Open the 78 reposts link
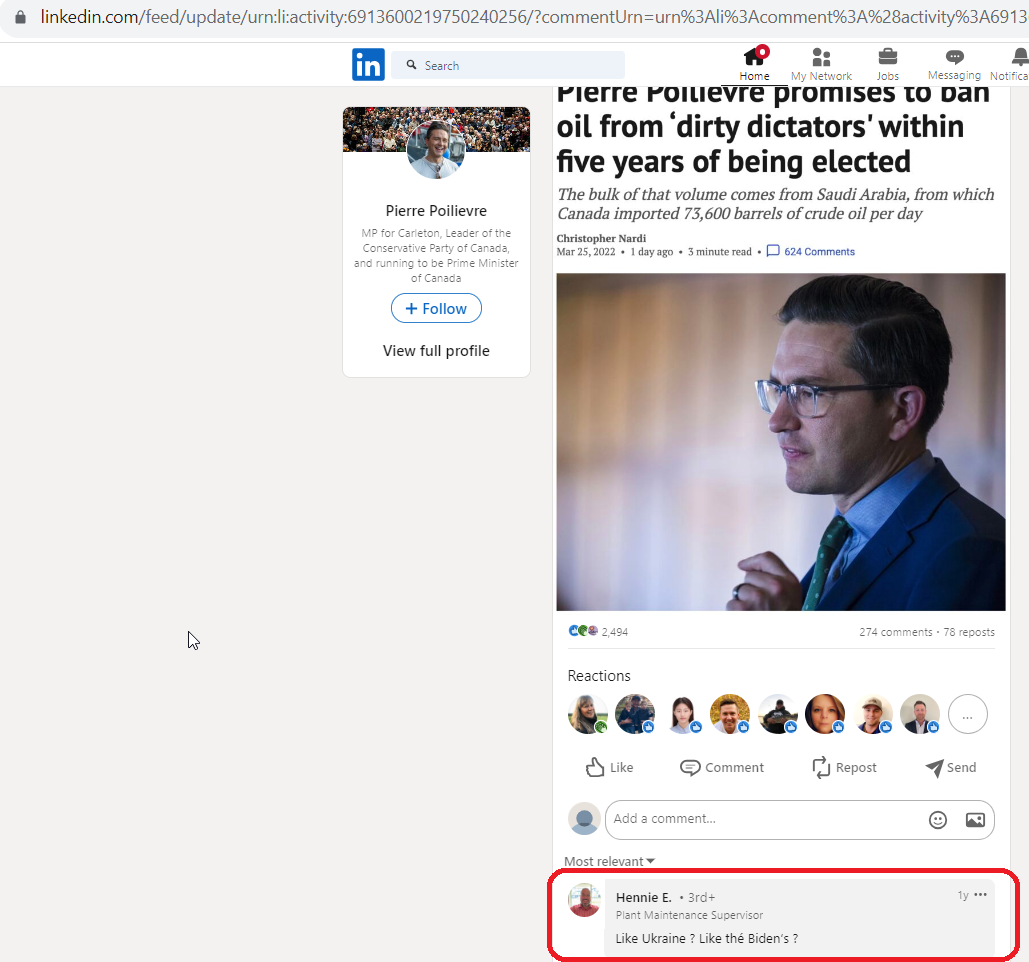This screenshot has height=962, width=1029. 969,632
